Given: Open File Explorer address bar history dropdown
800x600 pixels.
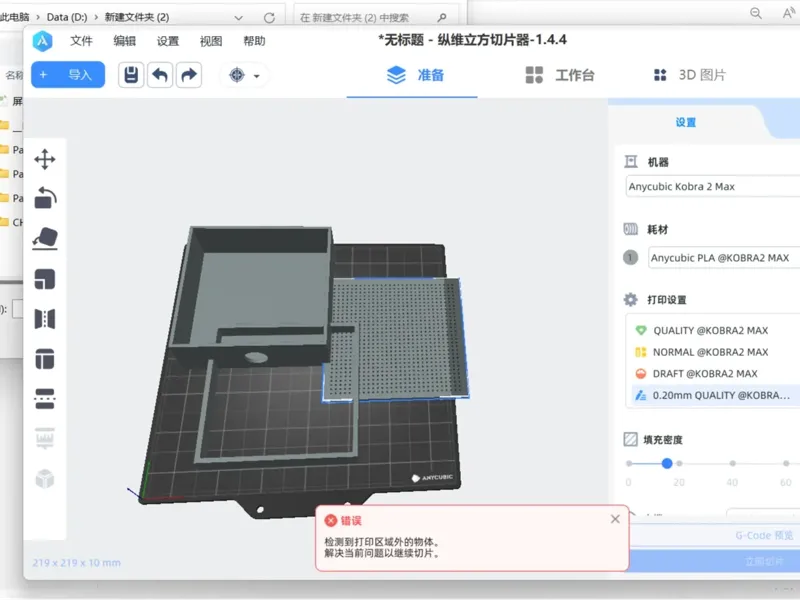Looking at the screenshot, I should [x=238, y=18].
